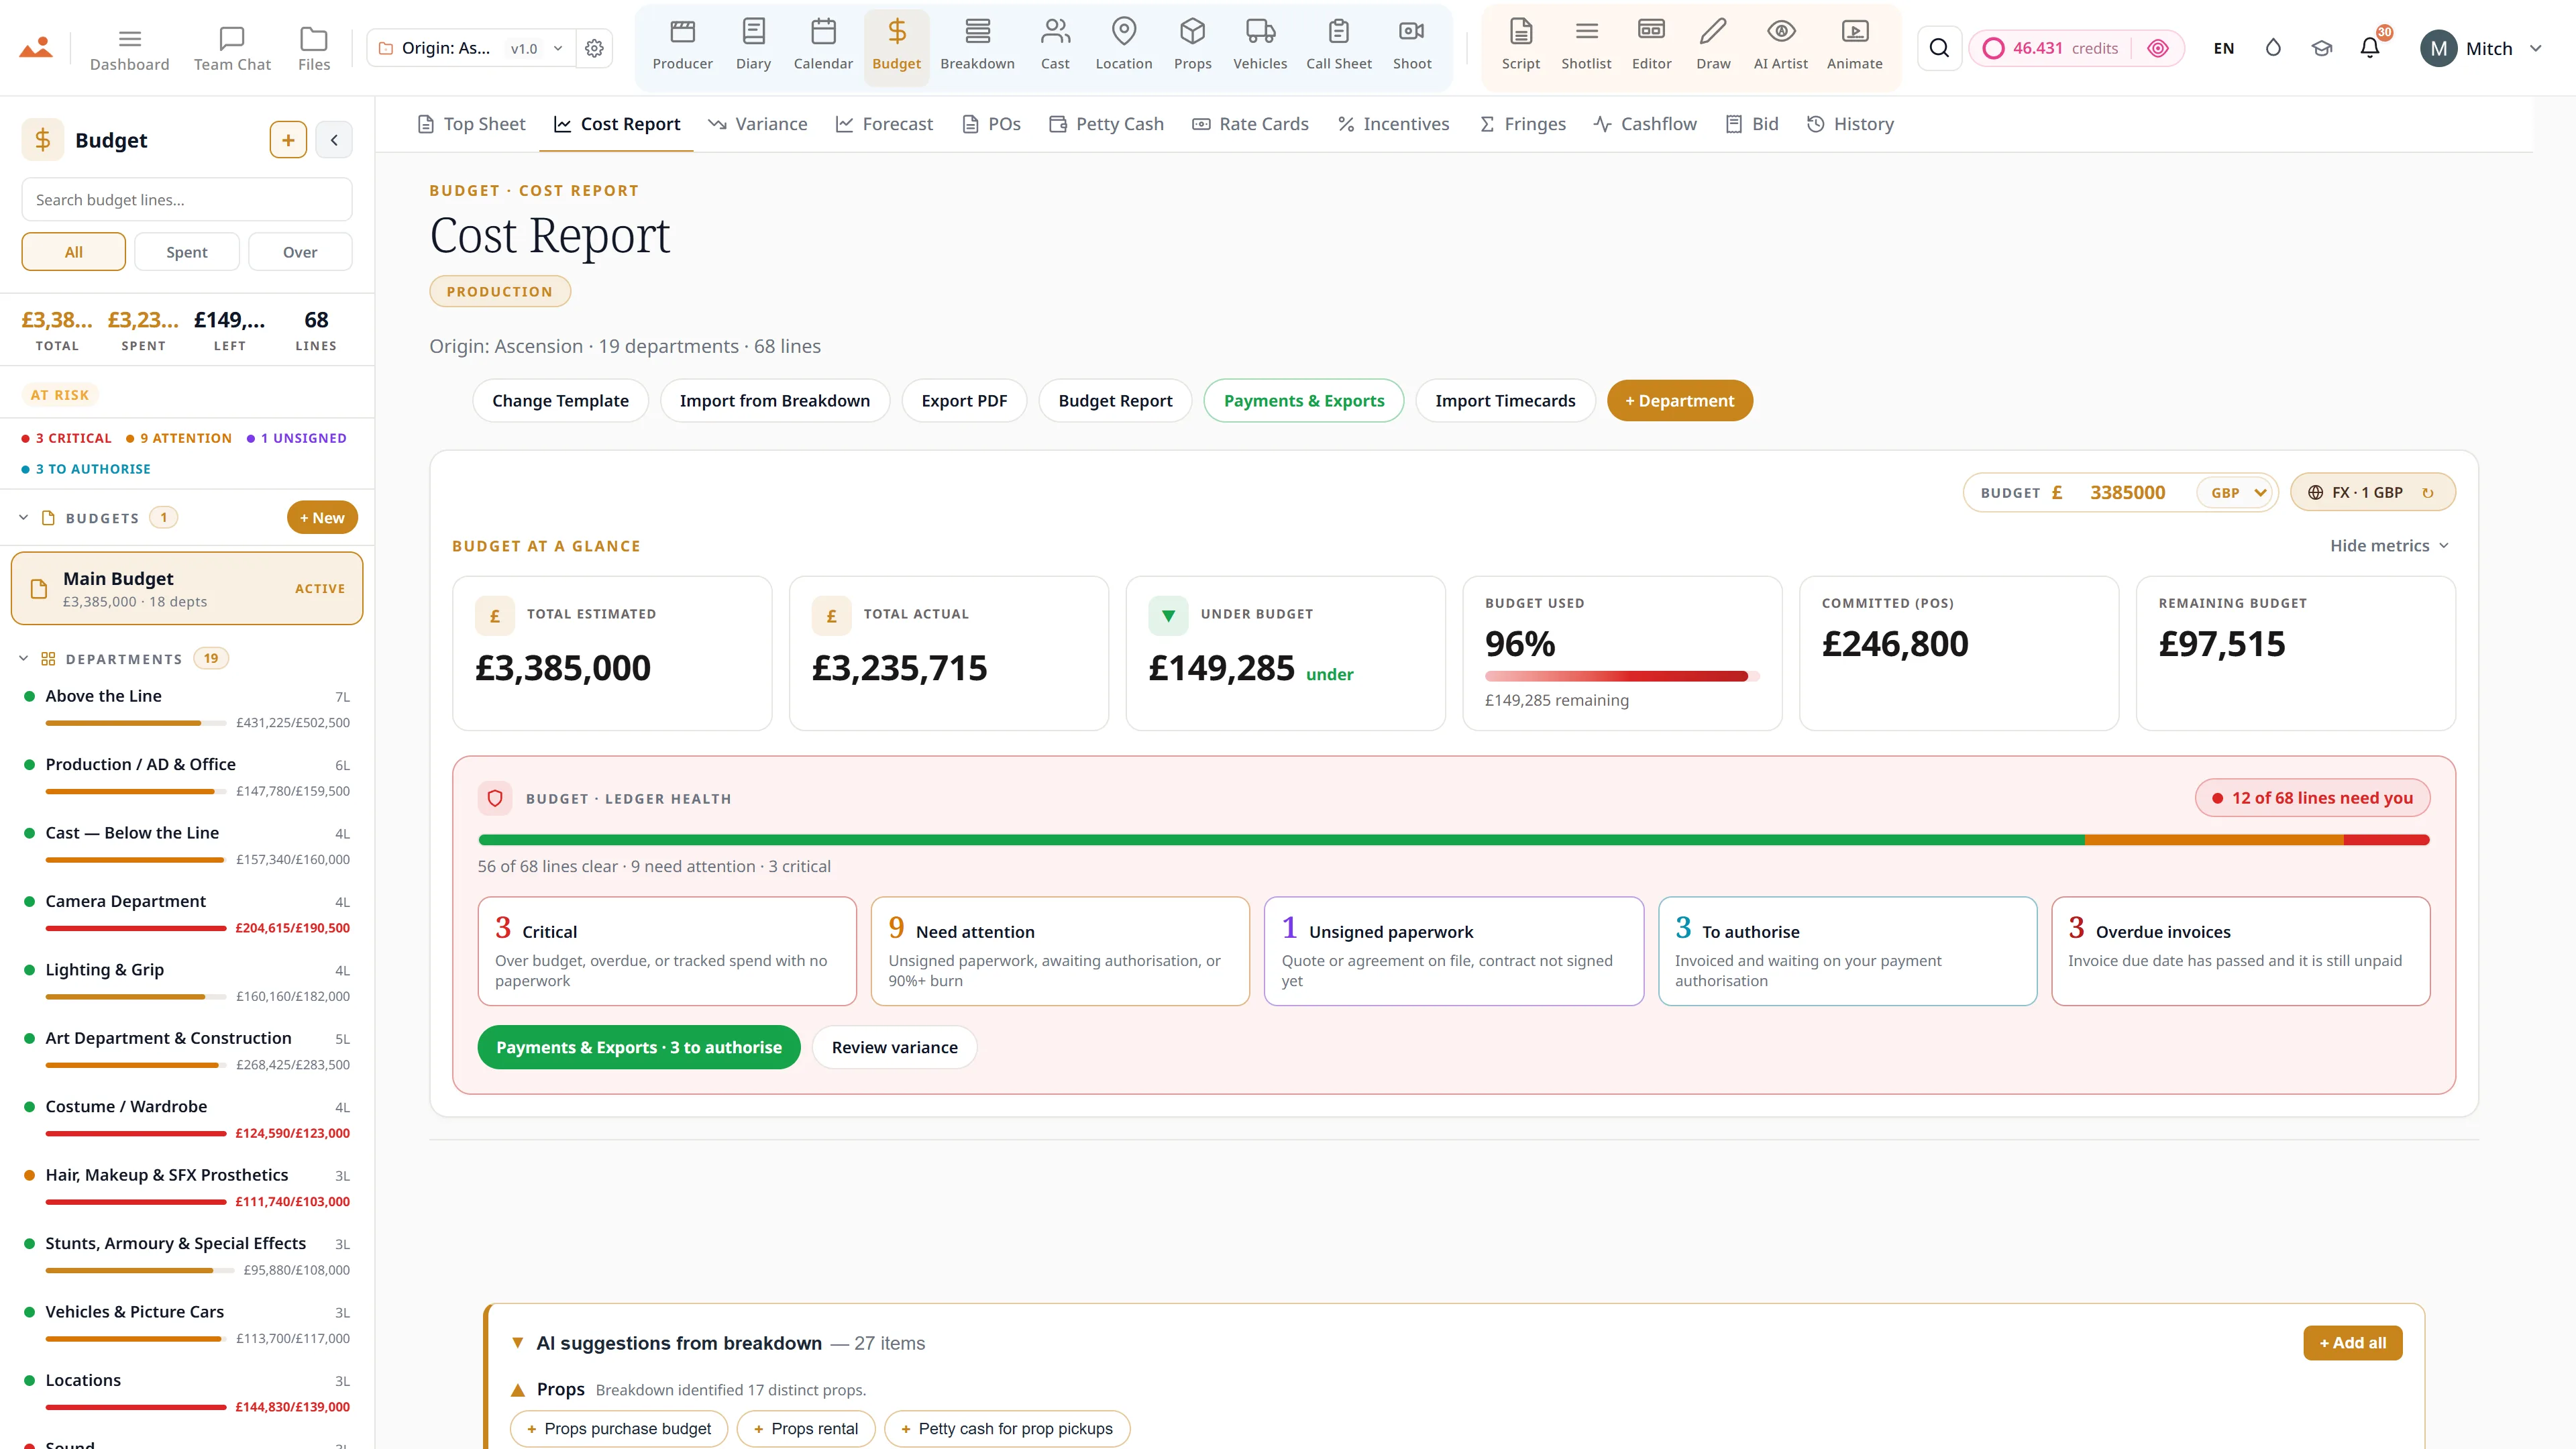2576x1449 pixels.
Task: Open the Editor tool
Action: (x=1651, y=46)
